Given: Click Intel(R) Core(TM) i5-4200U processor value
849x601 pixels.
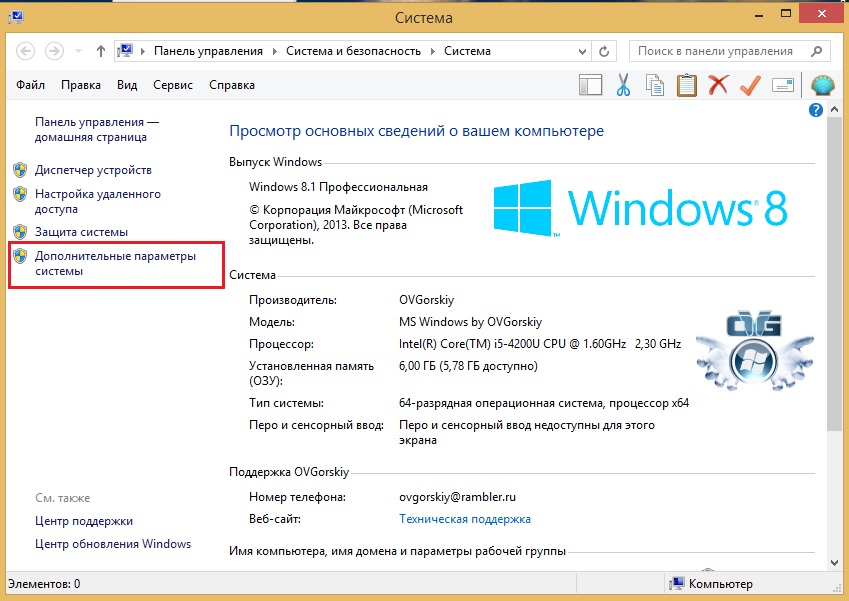Looking at the screenshot, I should click(x=540, y=344).
